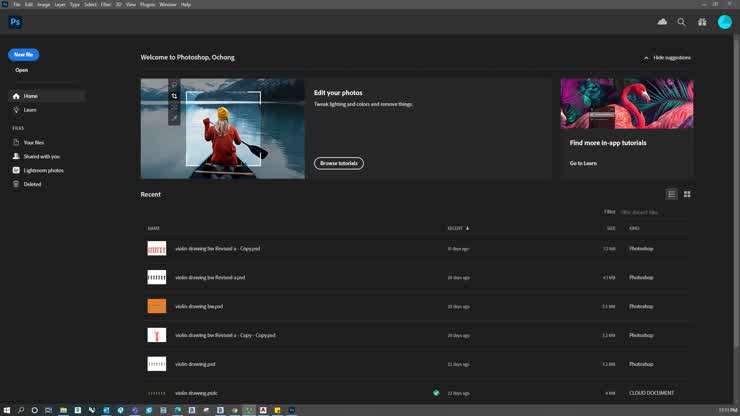Click the Lightroom photos icon

pos(16,170)
